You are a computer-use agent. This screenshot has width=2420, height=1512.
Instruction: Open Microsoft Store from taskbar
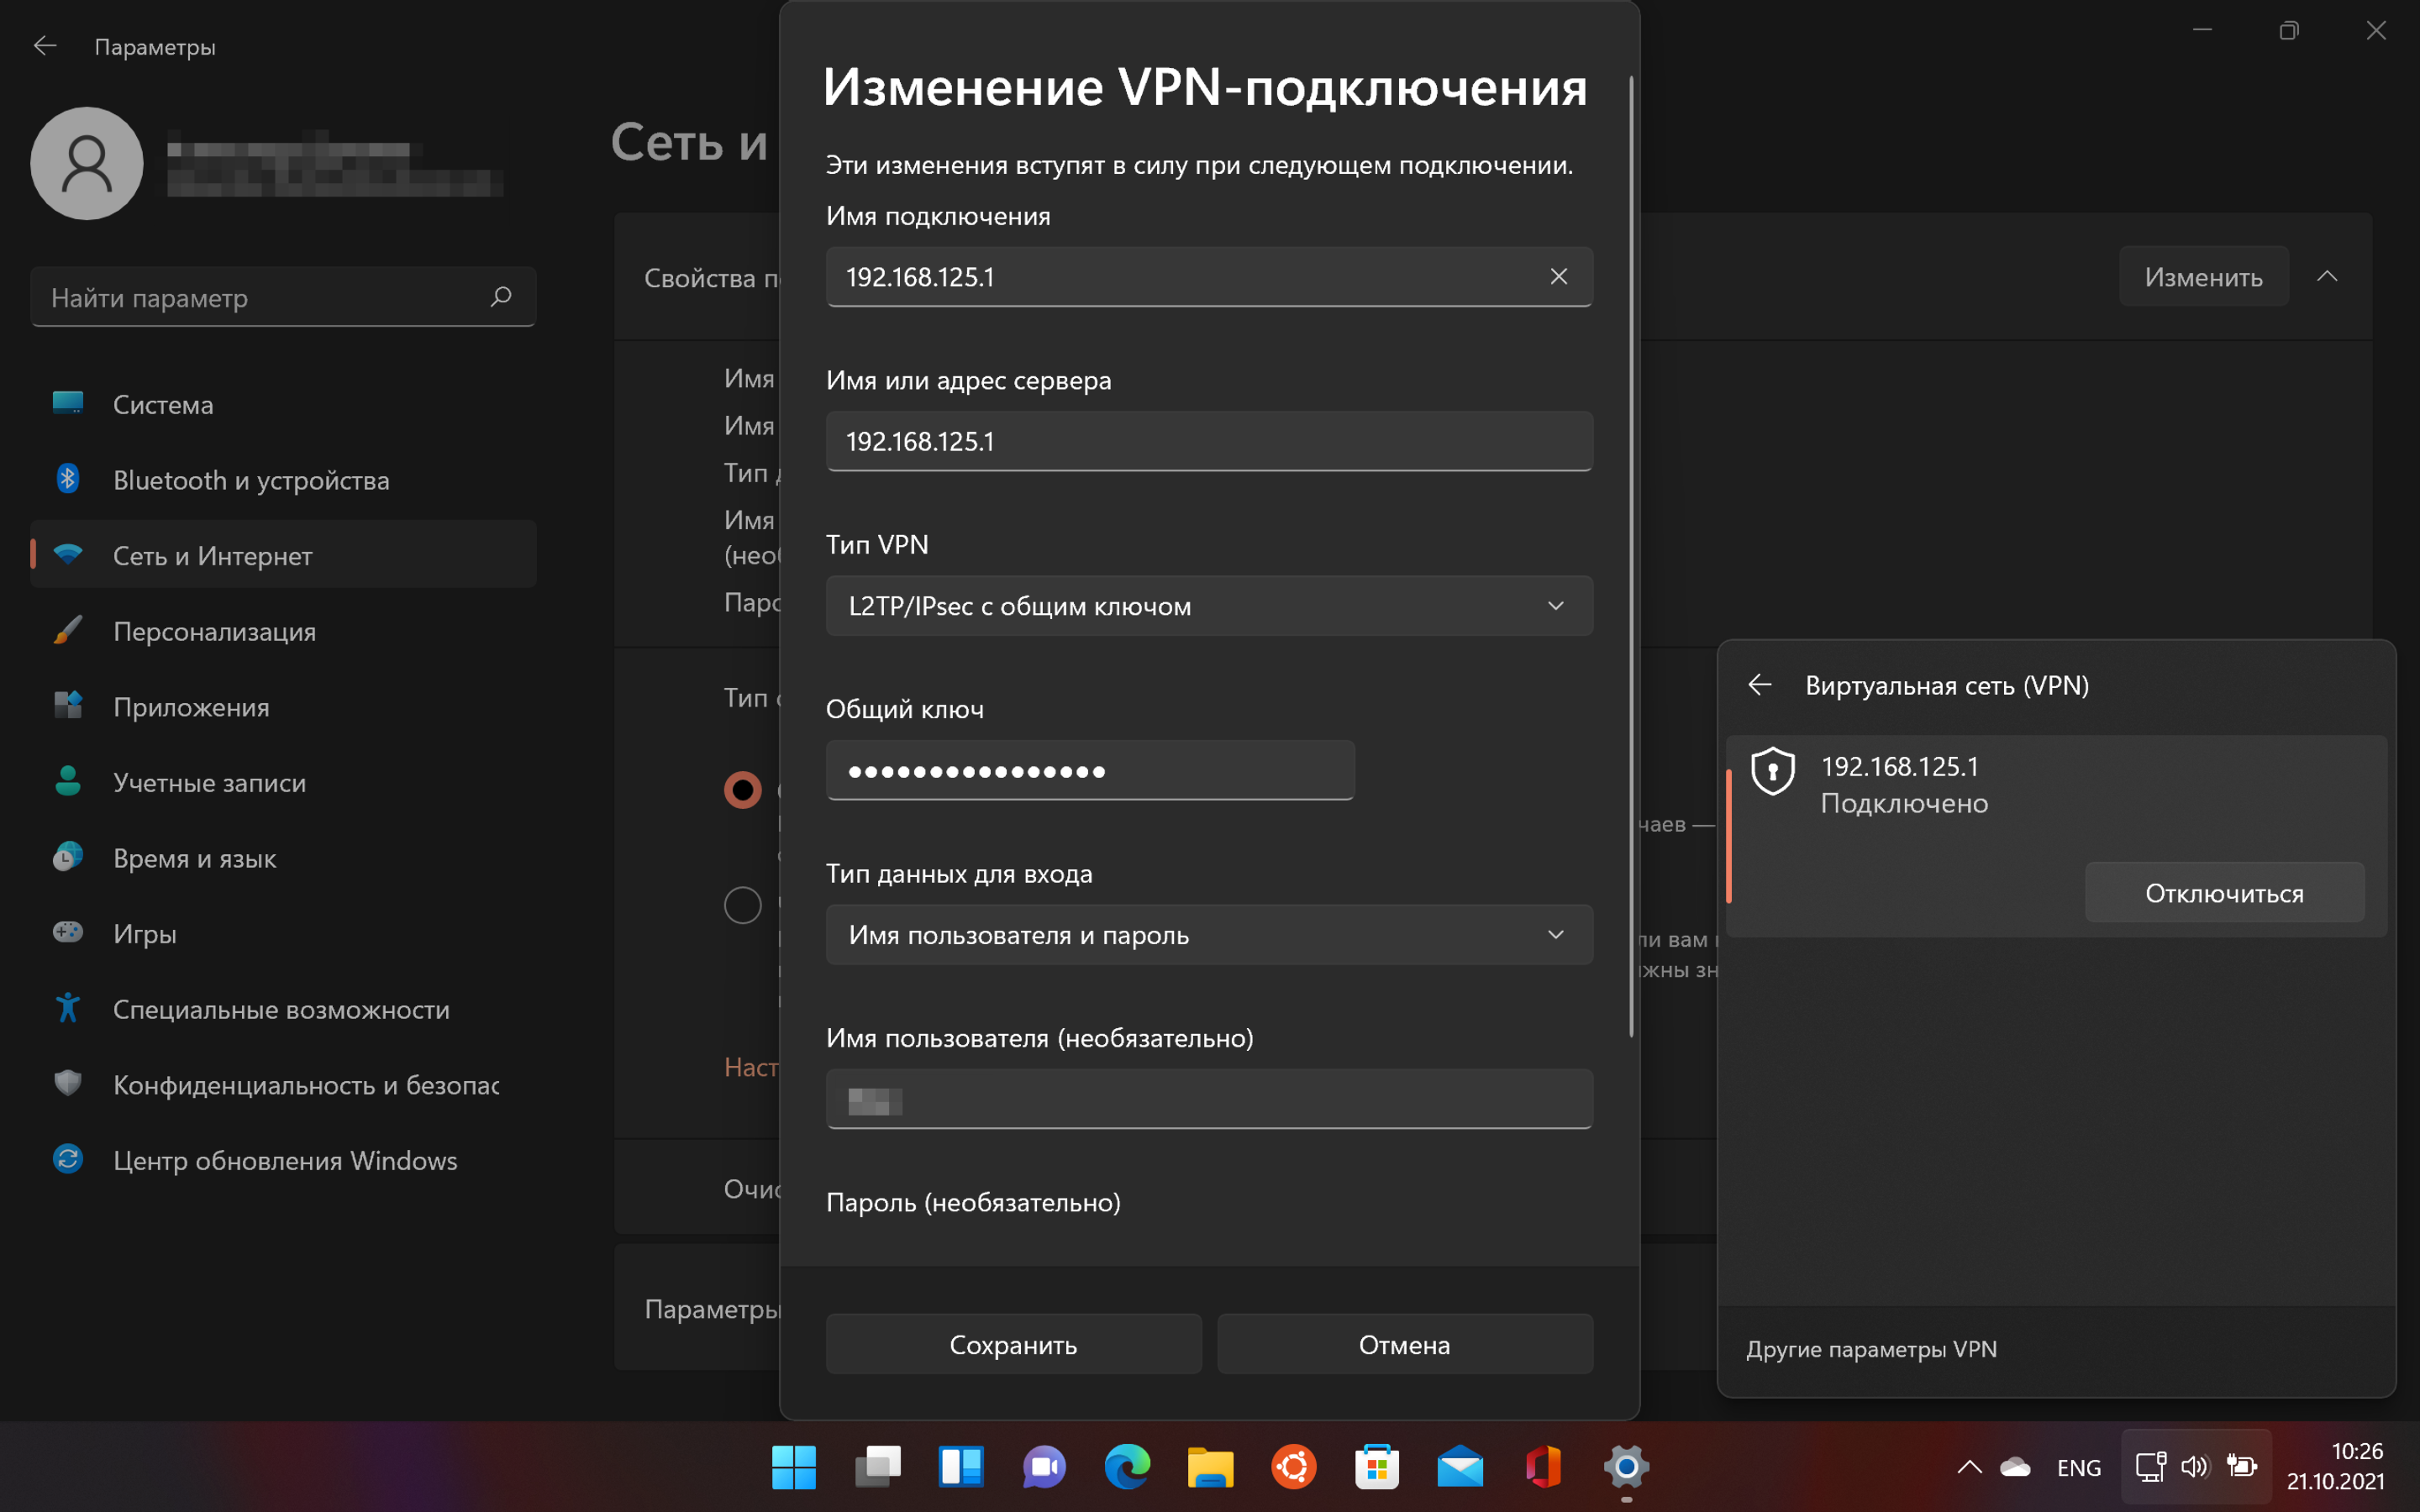[1377, 1466]
